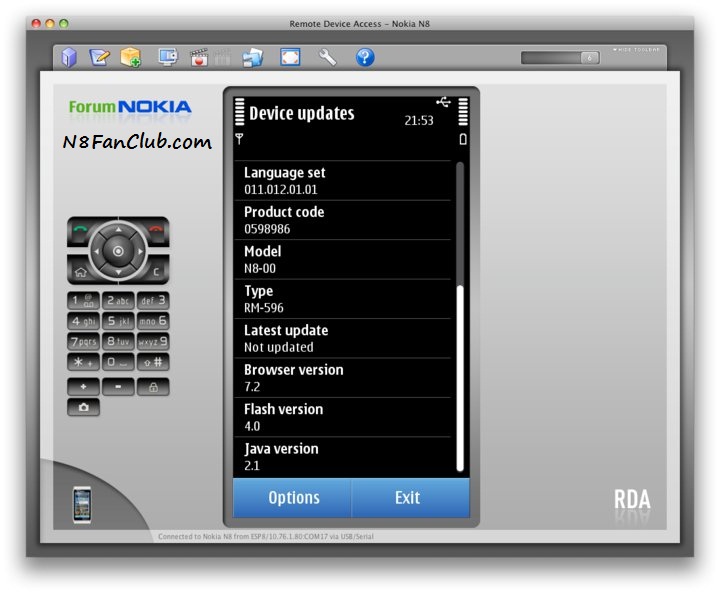Viewport: 720px width, 593px height.
Task: Select the Model N8-00 row
Action: 343,260
